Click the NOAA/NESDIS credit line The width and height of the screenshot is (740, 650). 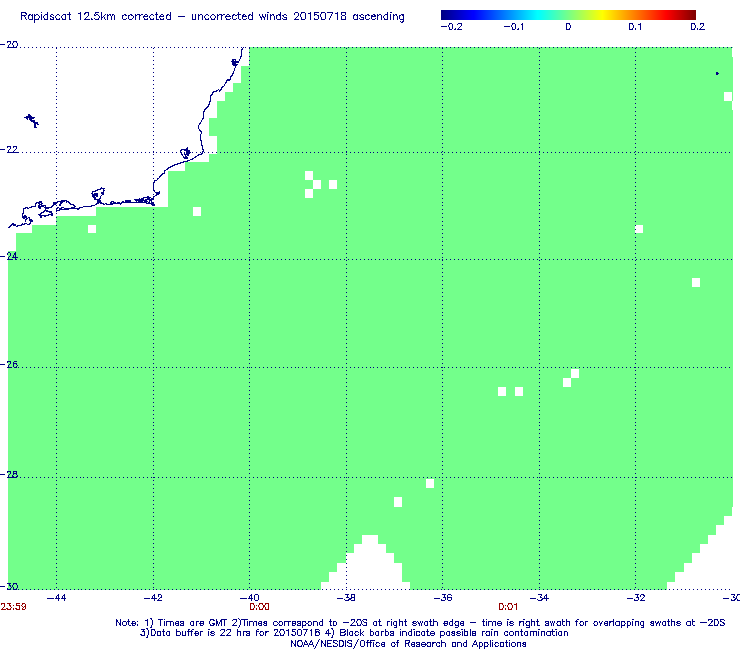408,644
